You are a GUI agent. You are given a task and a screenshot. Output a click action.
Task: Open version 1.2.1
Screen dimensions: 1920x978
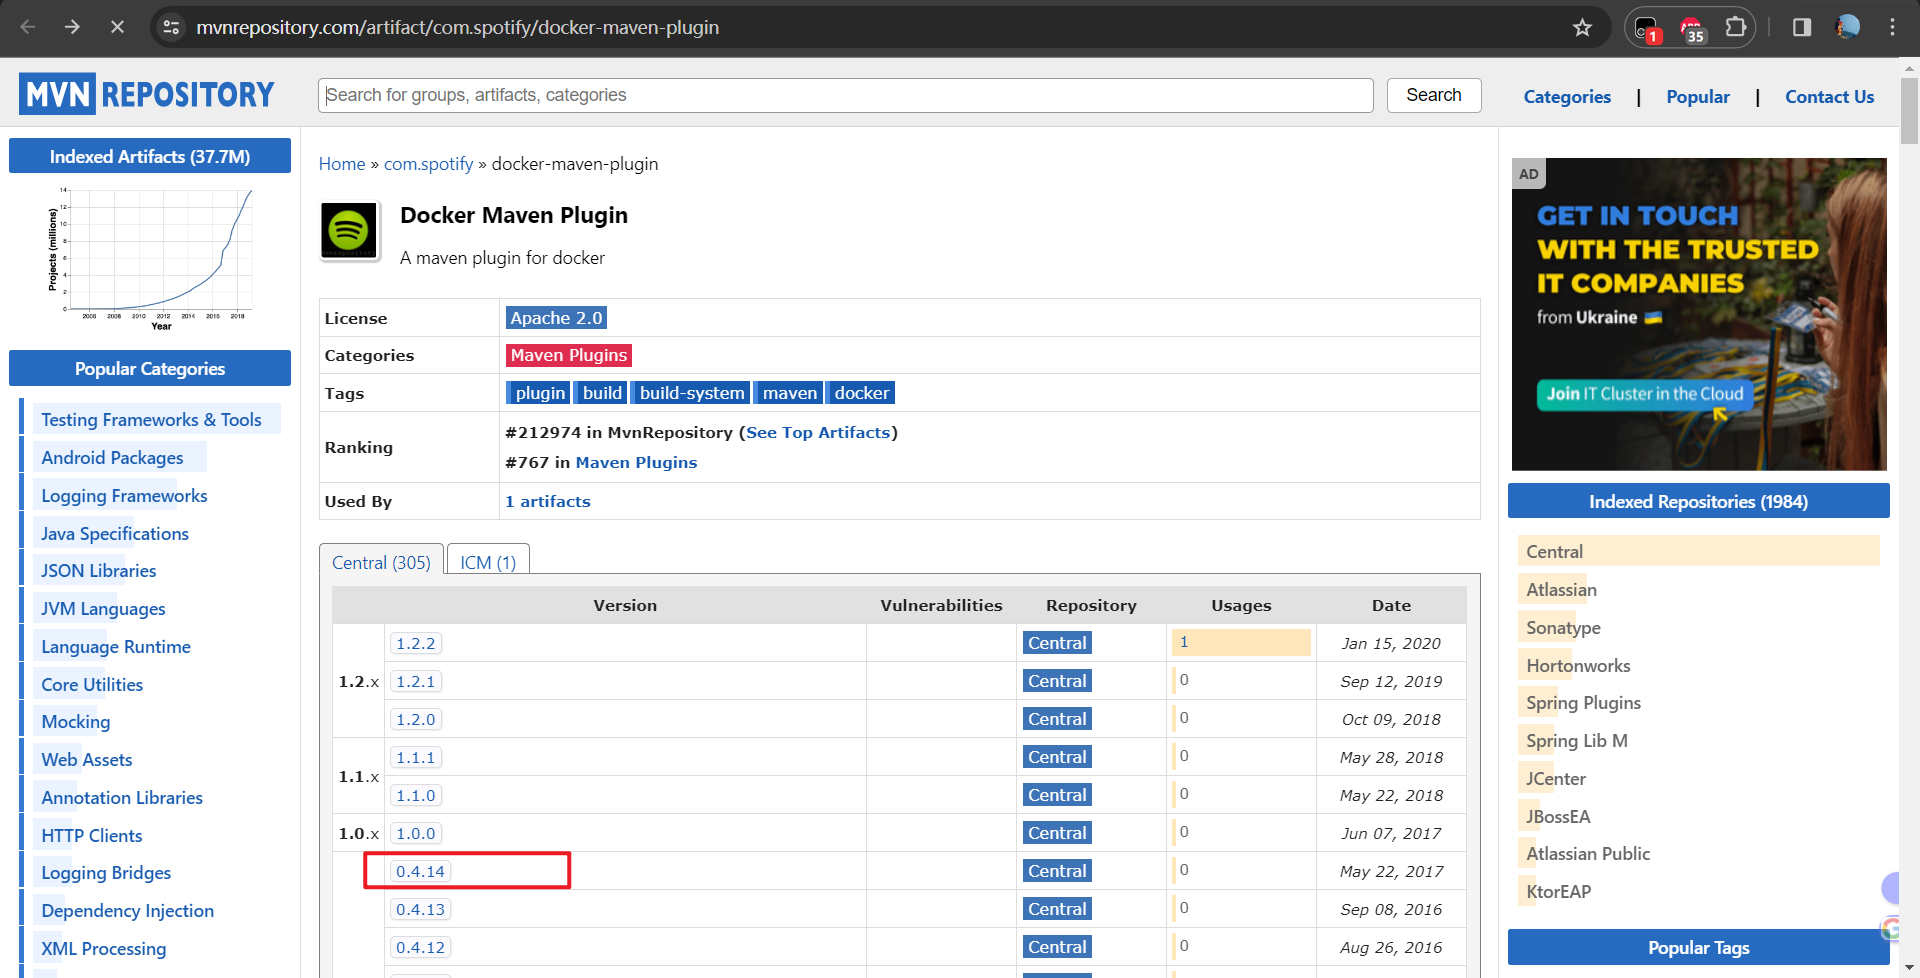pyautogui.click(x=415, y=681)
